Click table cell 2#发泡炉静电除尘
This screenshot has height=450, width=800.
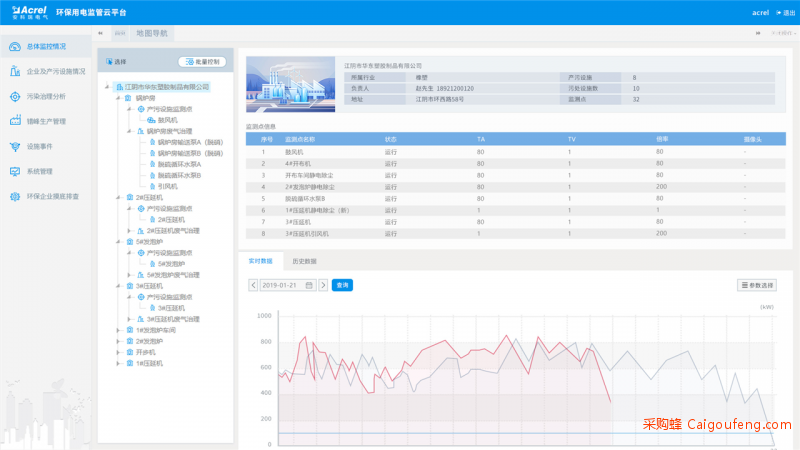[x=310, y=187]
